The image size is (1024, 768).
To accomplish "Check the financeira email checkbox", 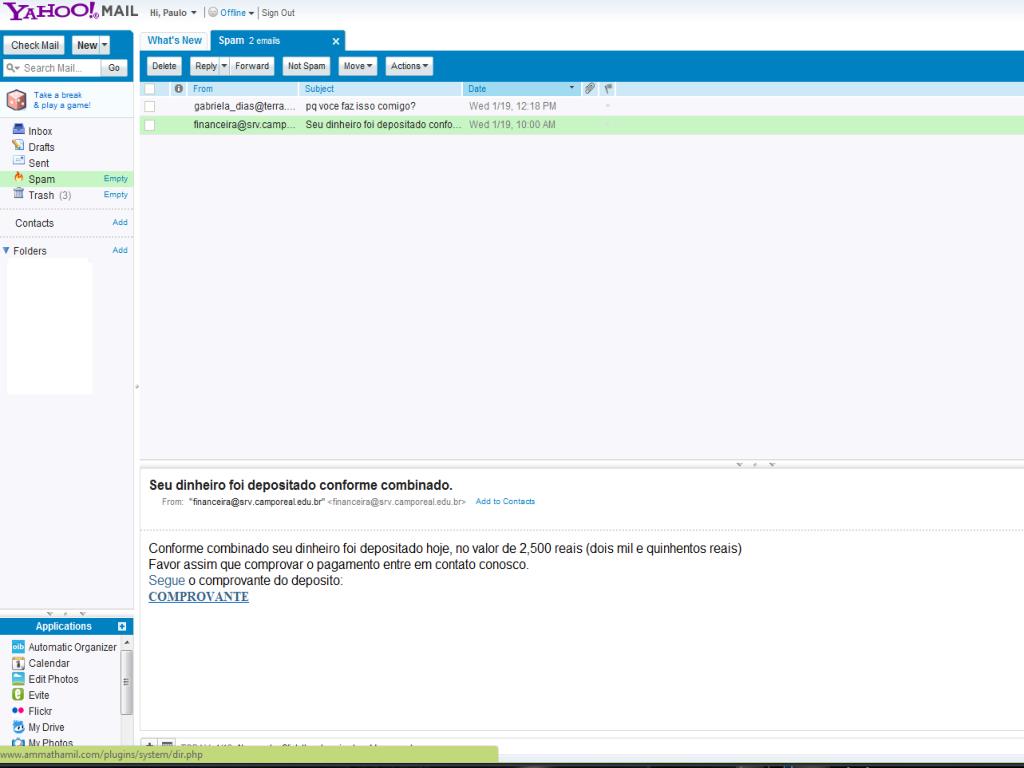I will [x=150, y=125].
